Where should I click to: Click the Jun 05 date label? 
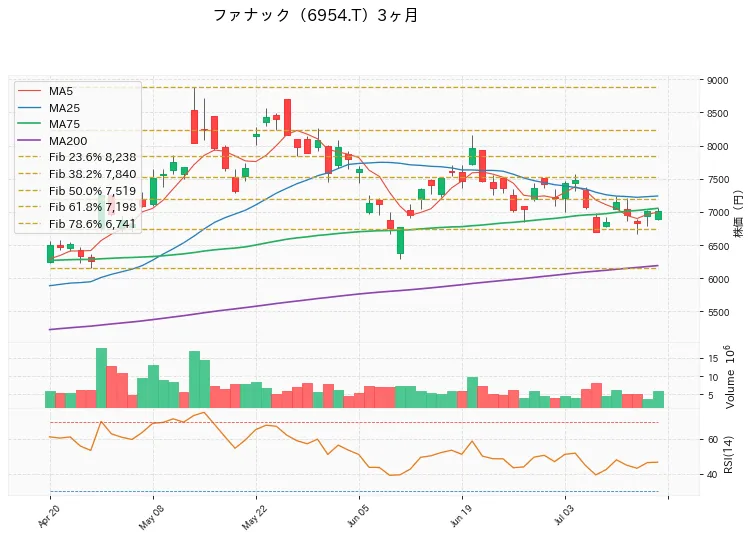click(357, 516)
